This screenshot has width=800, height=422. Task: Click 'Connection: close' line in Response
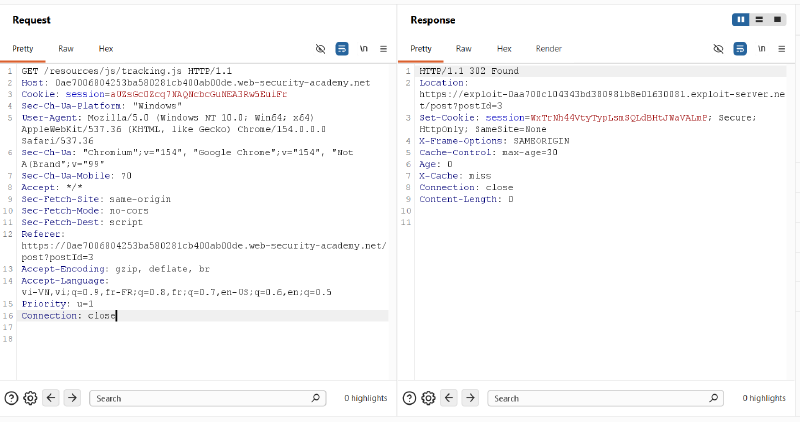tap(466, 188)
